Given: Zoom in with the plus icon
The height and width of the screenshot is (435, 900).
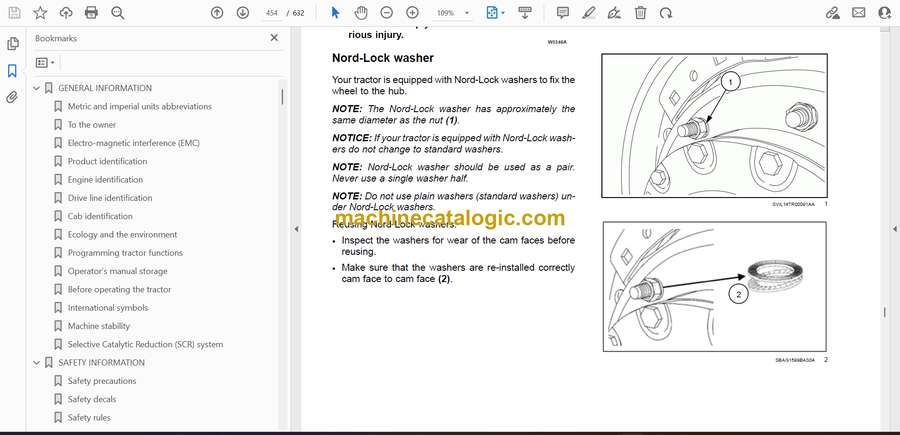Looking at the screenshot, I should (x=412, y=13).
